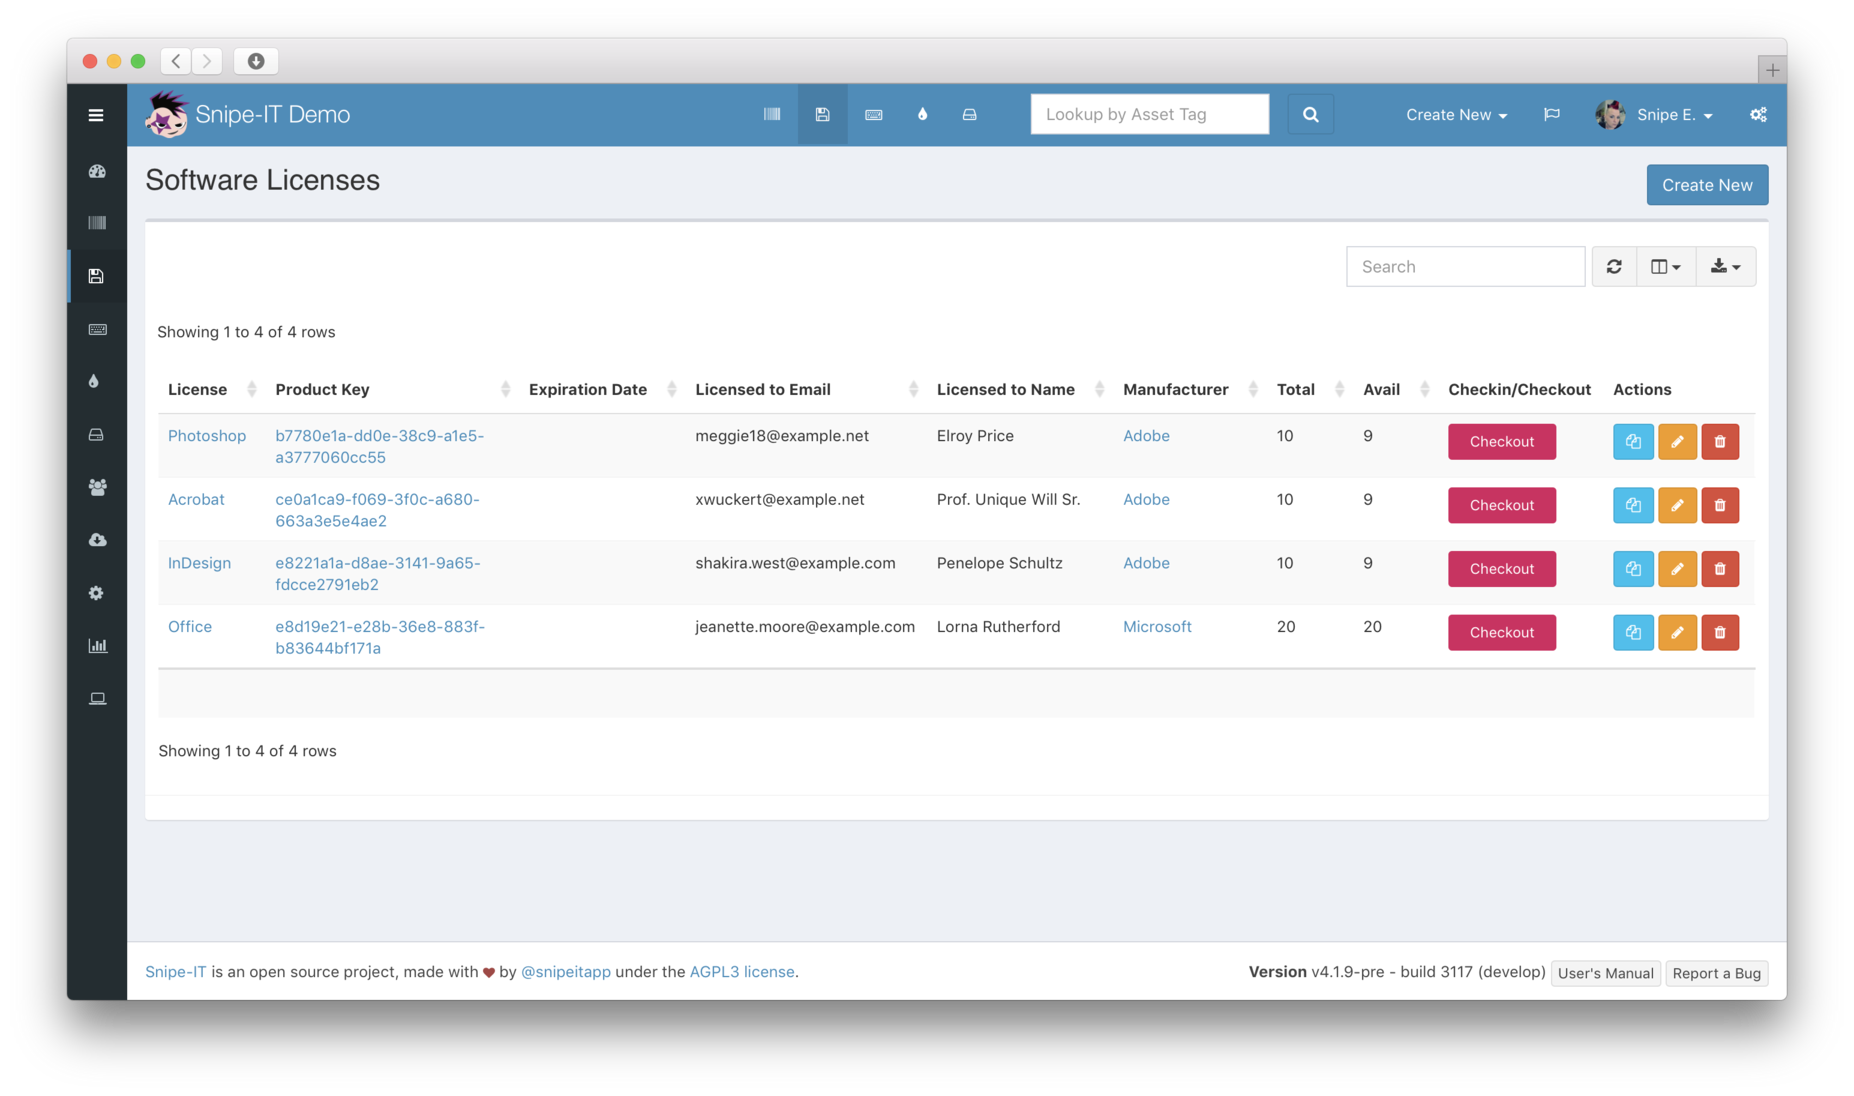Open the column visibility picker
Screen dimensions: 1854x1096
point(1665,266)
